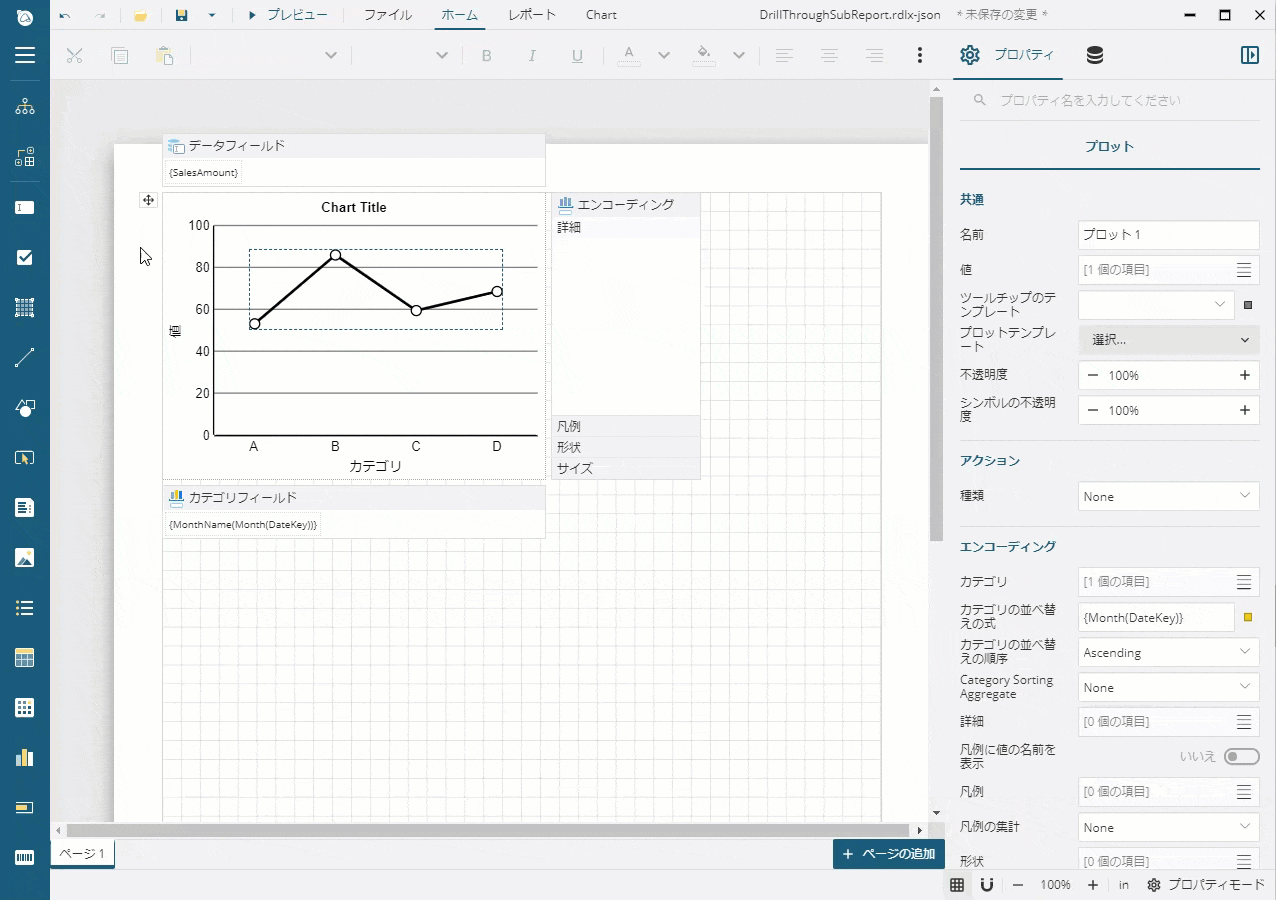Open the data panel database icon
Image resolution: width=1276 pixels, height=900 pixels.
[1094, 55]
